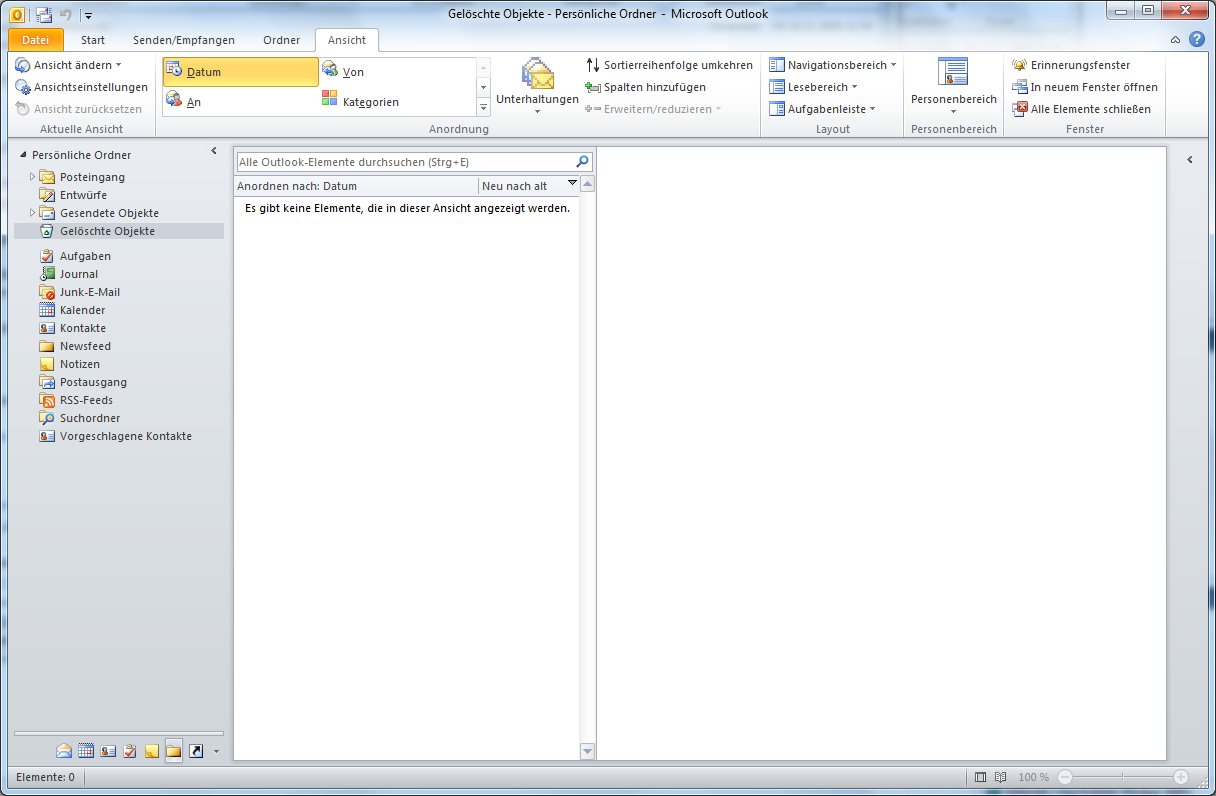This screenshot has height=796, width=1216.
Task: Switch to the Ordner ribbon tab
Action: click(281, 40)
